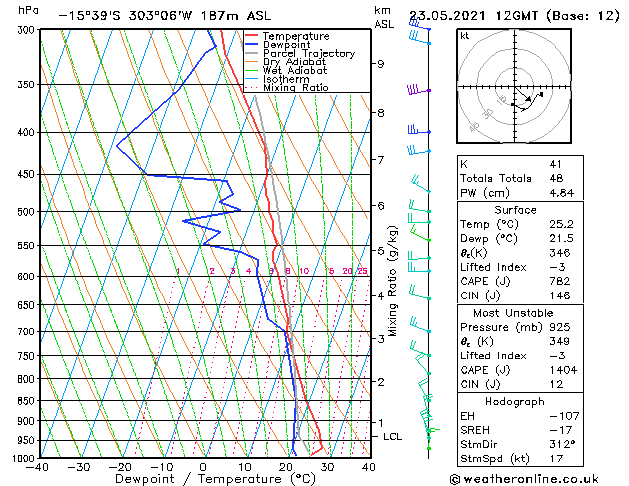Image resolution: width=629 pixels, height=486 pixels.
Task: Click the purple wind barb near 350 hPa
Action: [x=418, y=89]
